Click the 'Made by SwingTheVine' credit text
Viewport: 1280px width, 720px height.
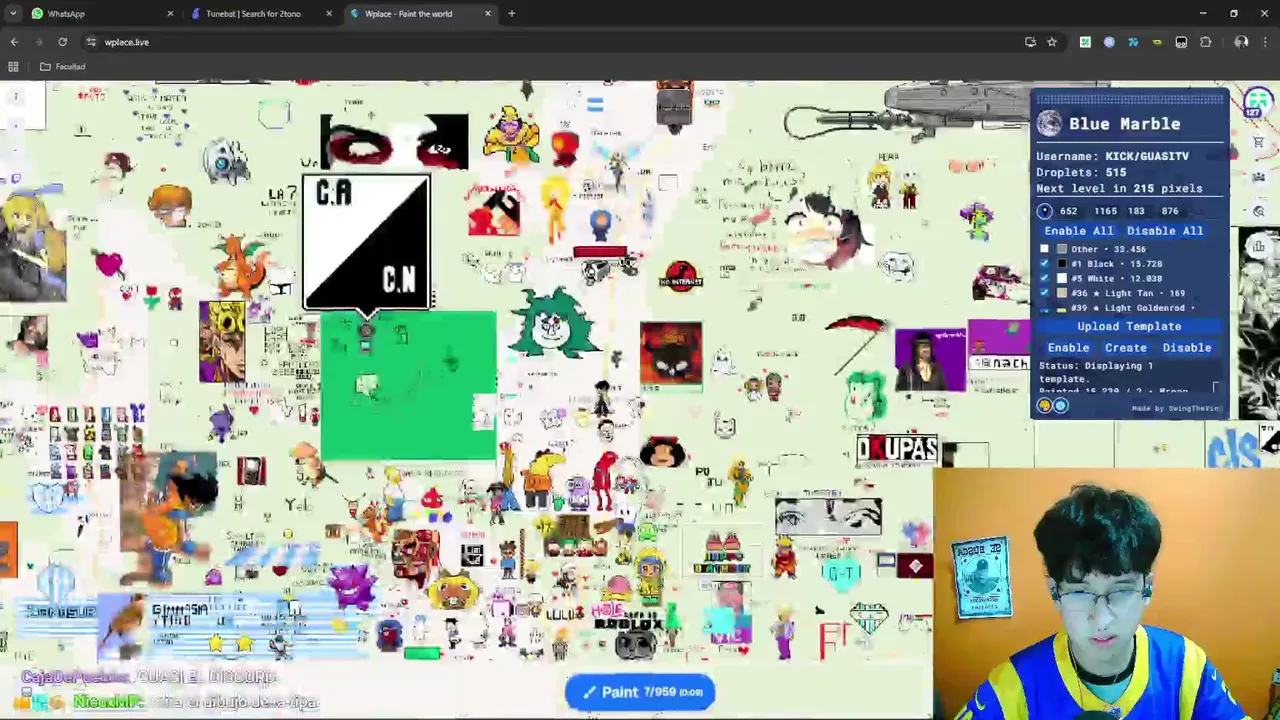pos(1175,408)
